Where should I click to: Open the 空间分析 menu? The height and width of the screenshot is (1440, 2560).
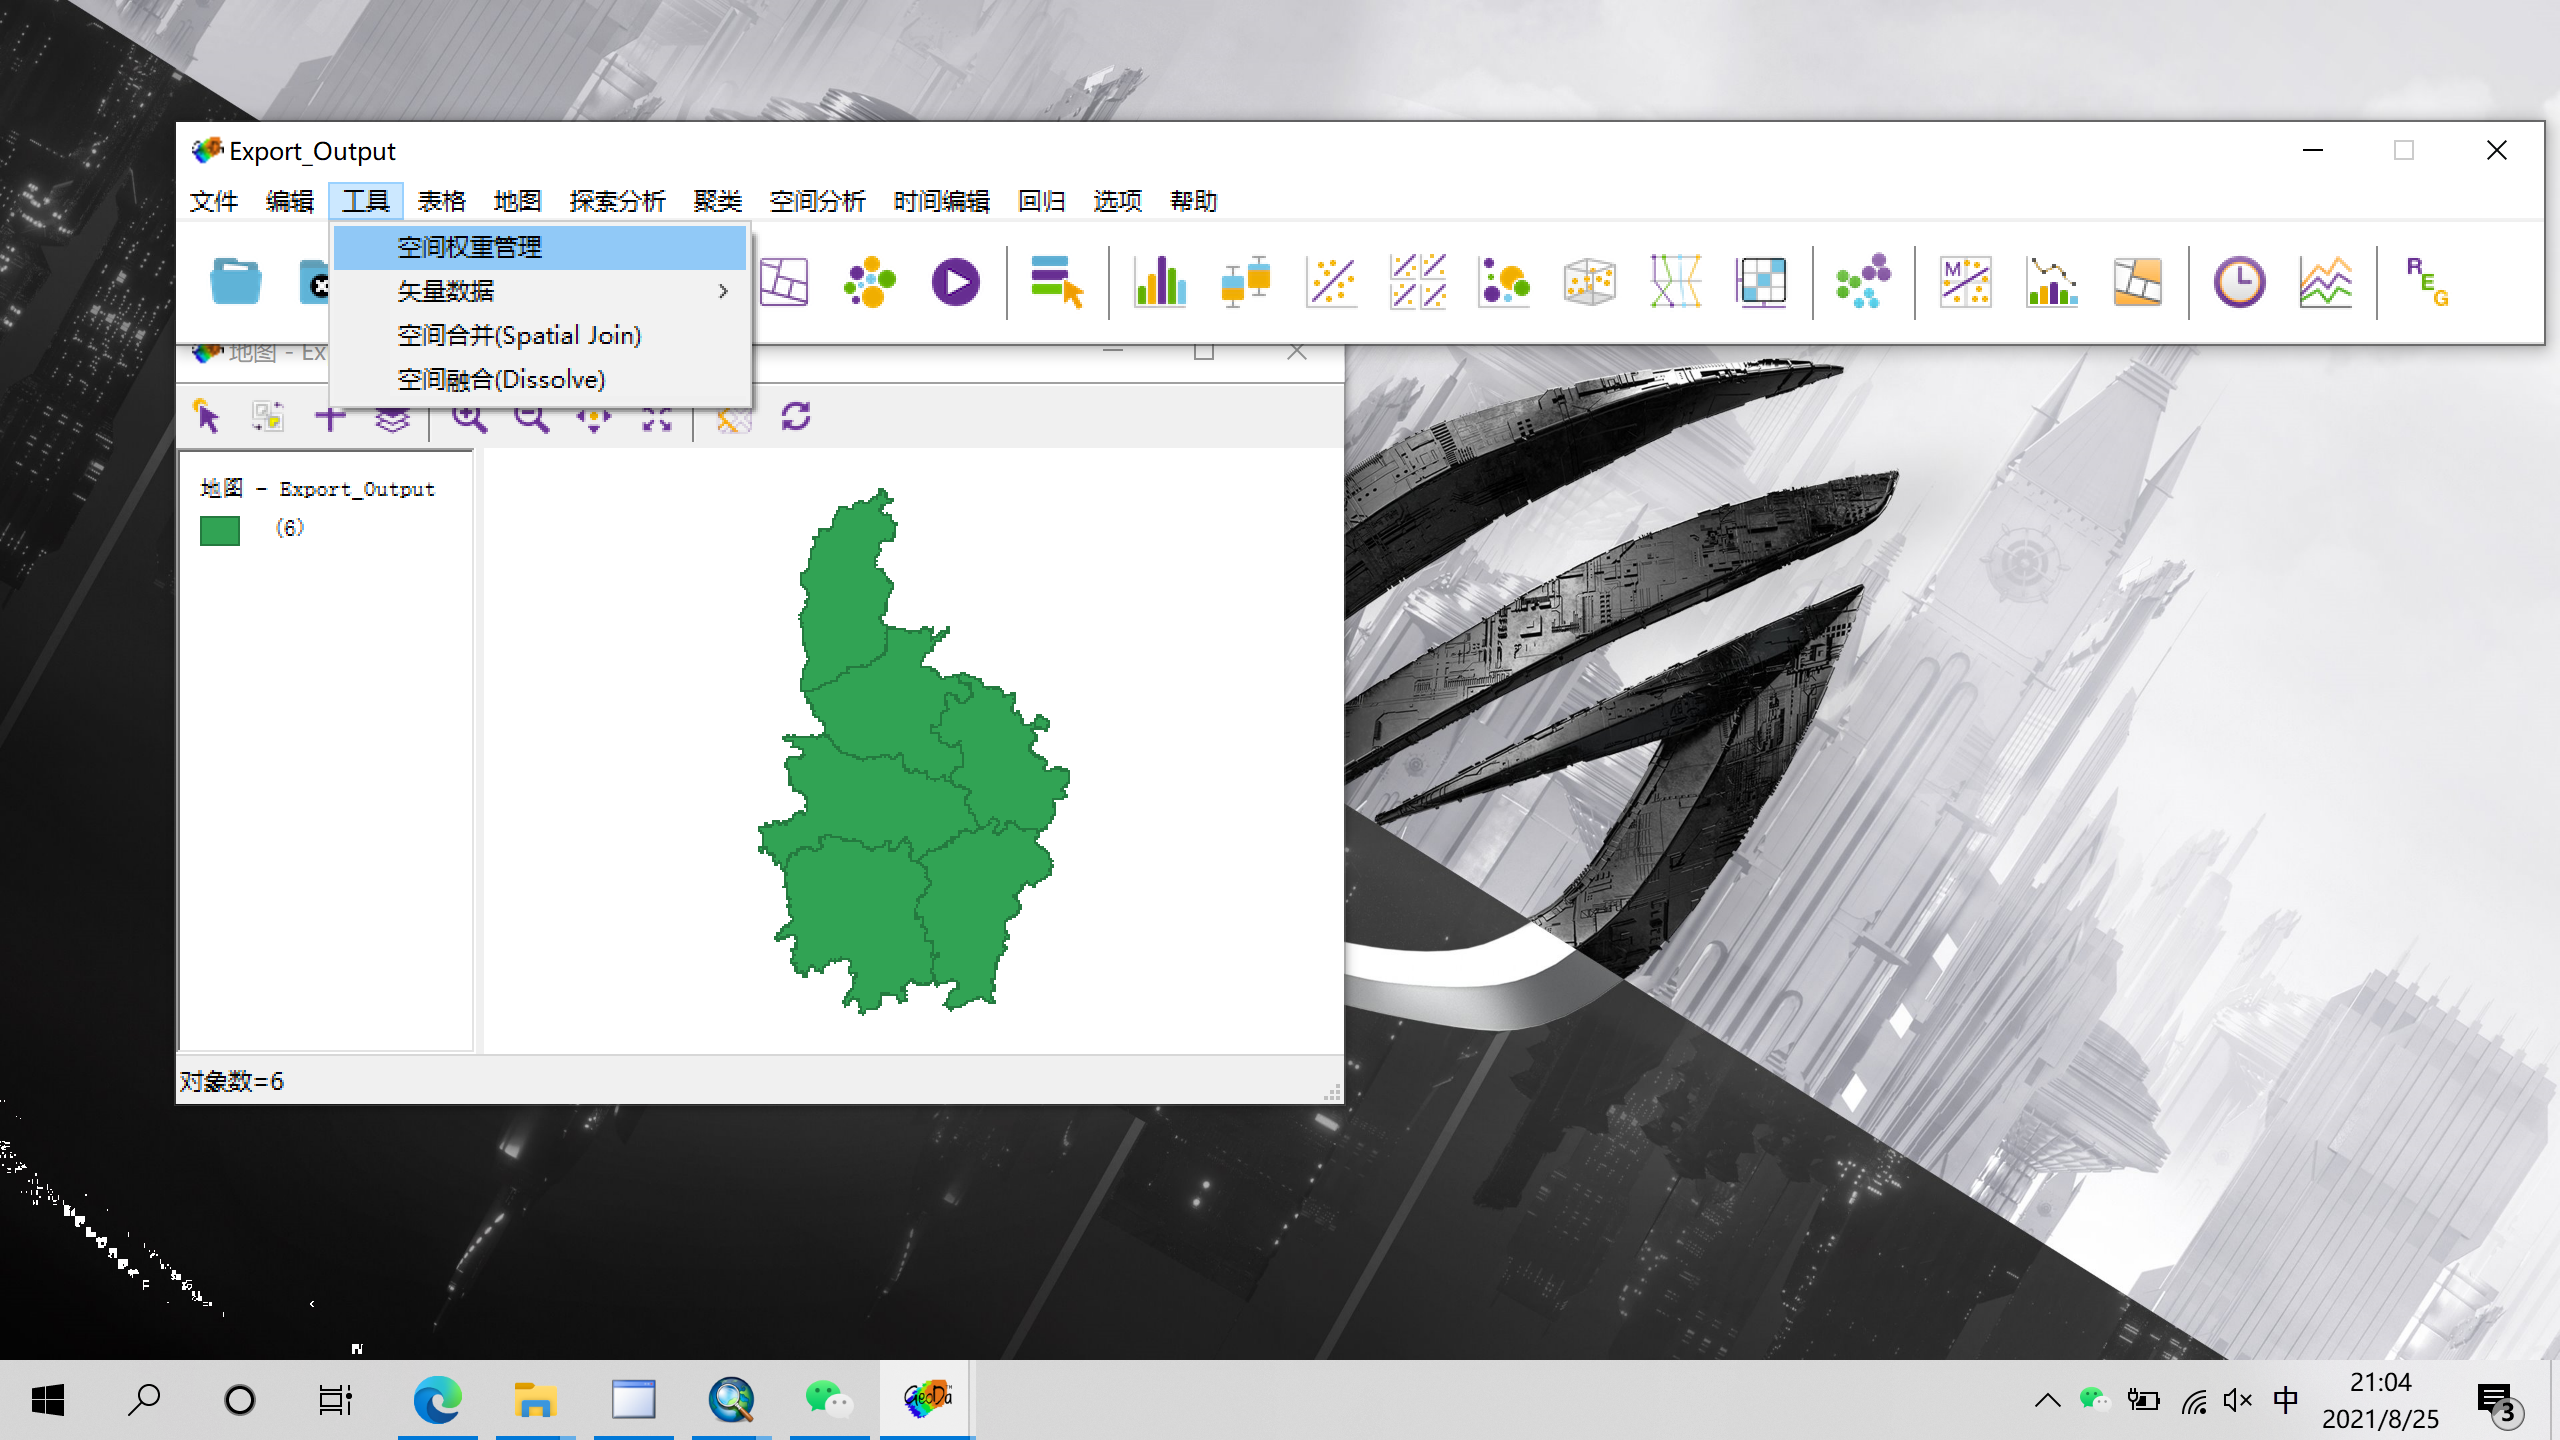click(818, 201)
